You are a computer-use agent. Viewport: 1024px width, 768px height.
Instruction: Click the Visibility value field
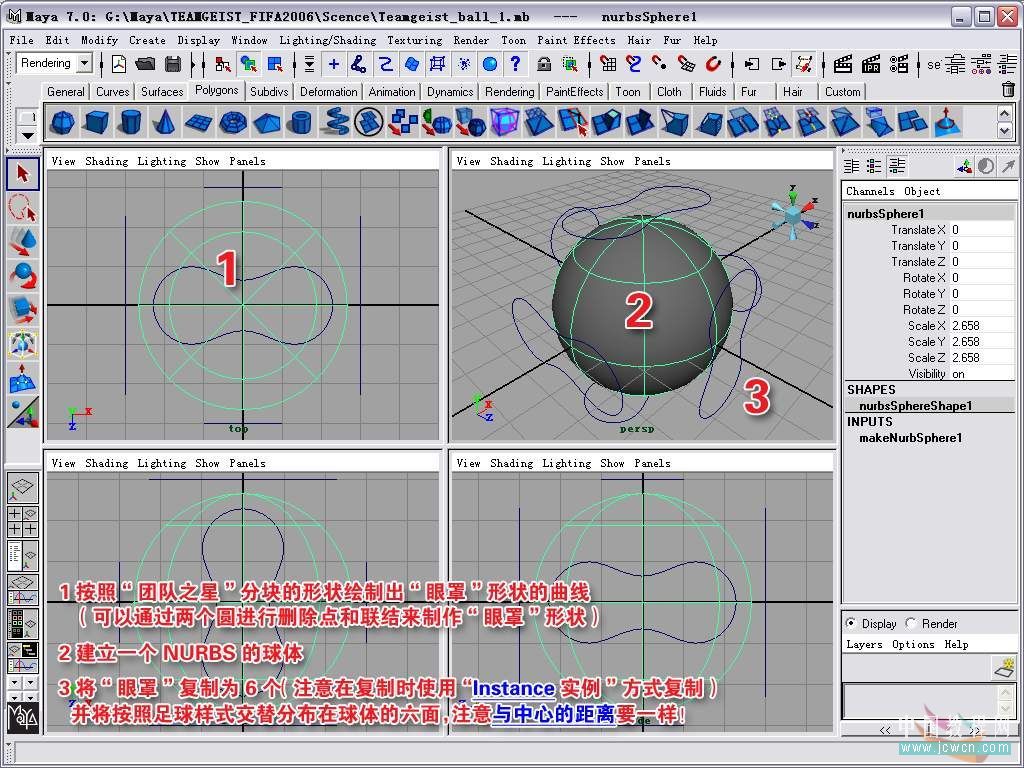pos(982,374)
